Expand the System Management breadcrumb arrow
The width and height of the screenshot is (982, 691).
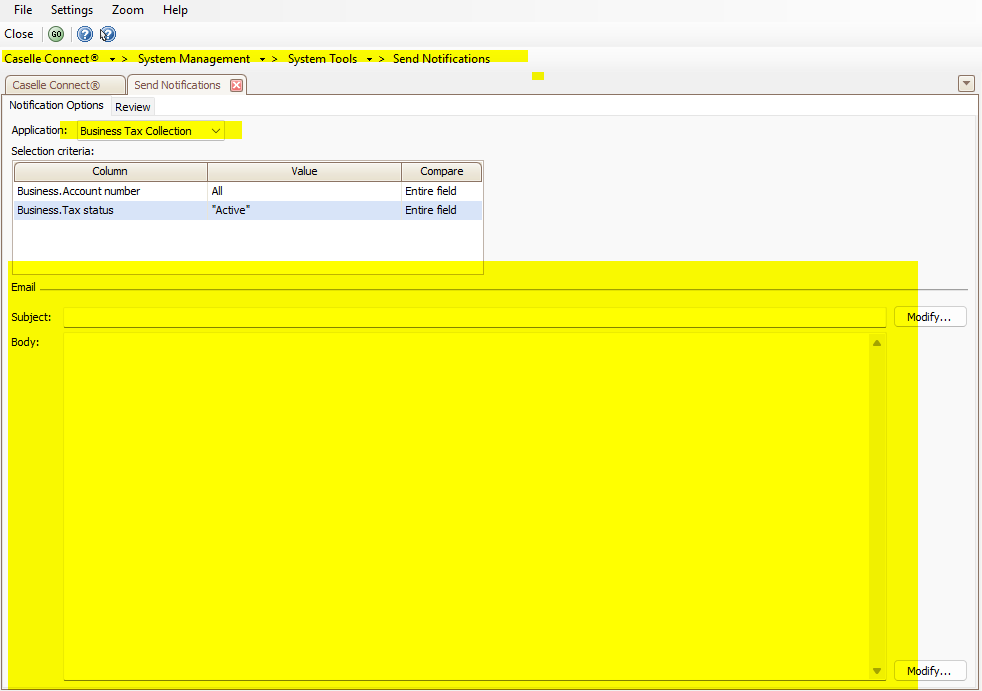click(262, 59)
